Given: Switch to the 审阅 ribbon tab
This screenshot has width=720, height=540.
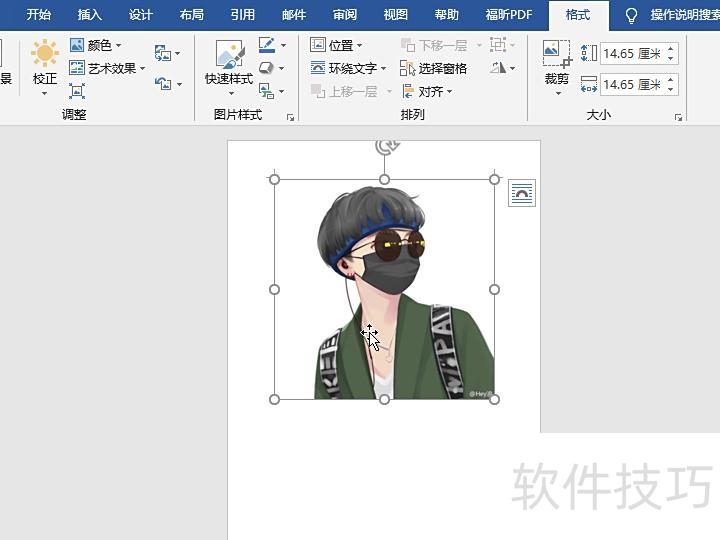Looking at the screenshot, I should point(345,15).
